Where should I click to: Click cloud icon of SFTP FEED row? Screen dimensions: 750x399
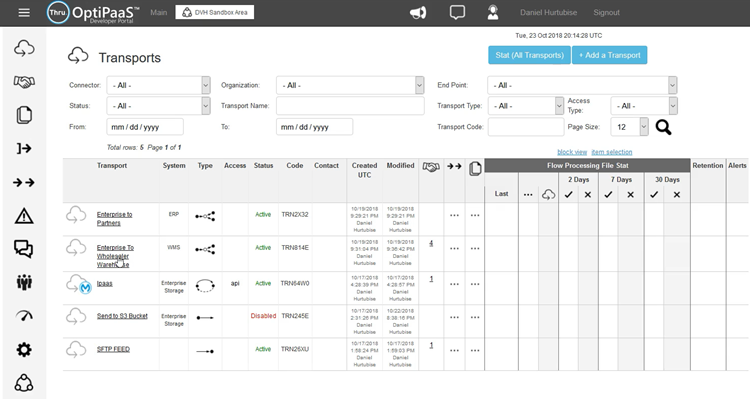click(x=76, y=349)
